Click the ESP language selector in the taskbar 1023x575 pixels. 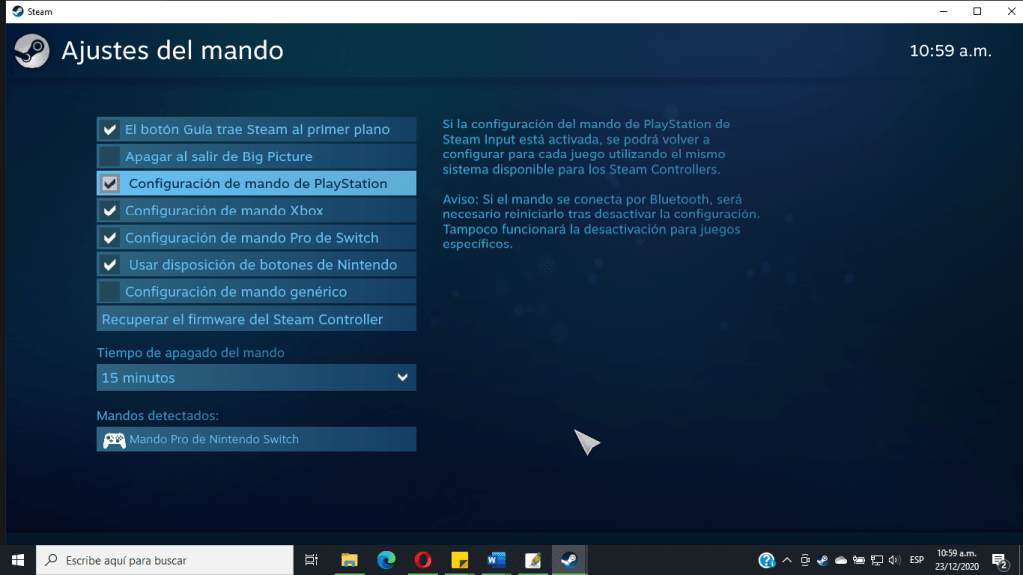[916, 560]
